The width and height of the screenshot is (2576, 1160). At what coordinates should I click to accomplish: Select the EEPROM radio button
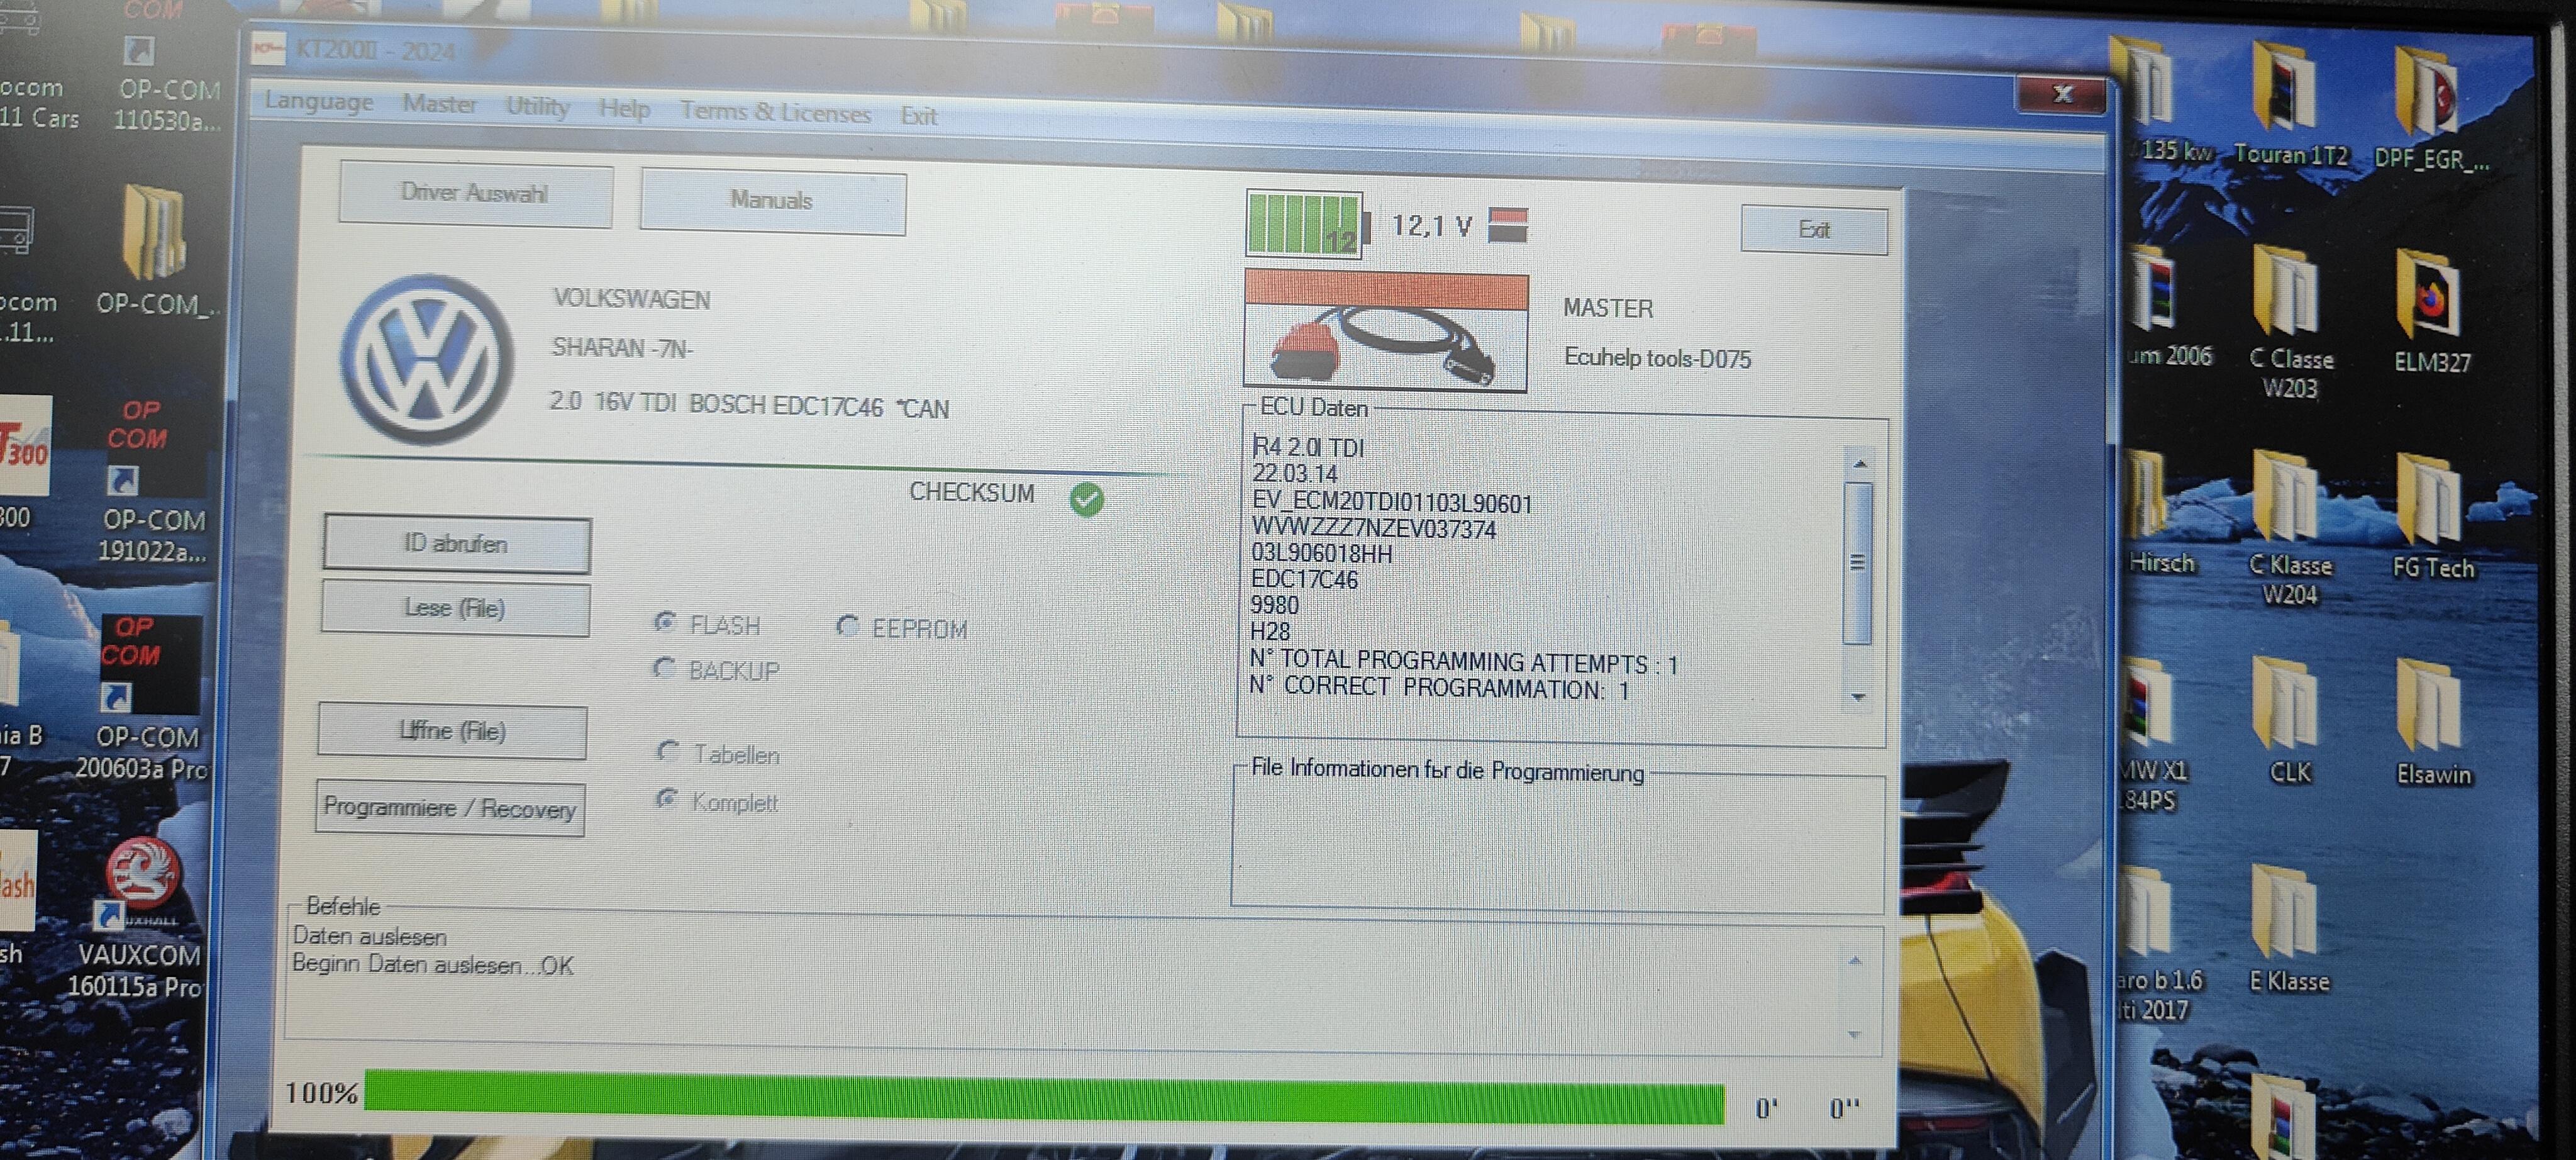click(848, 627)
